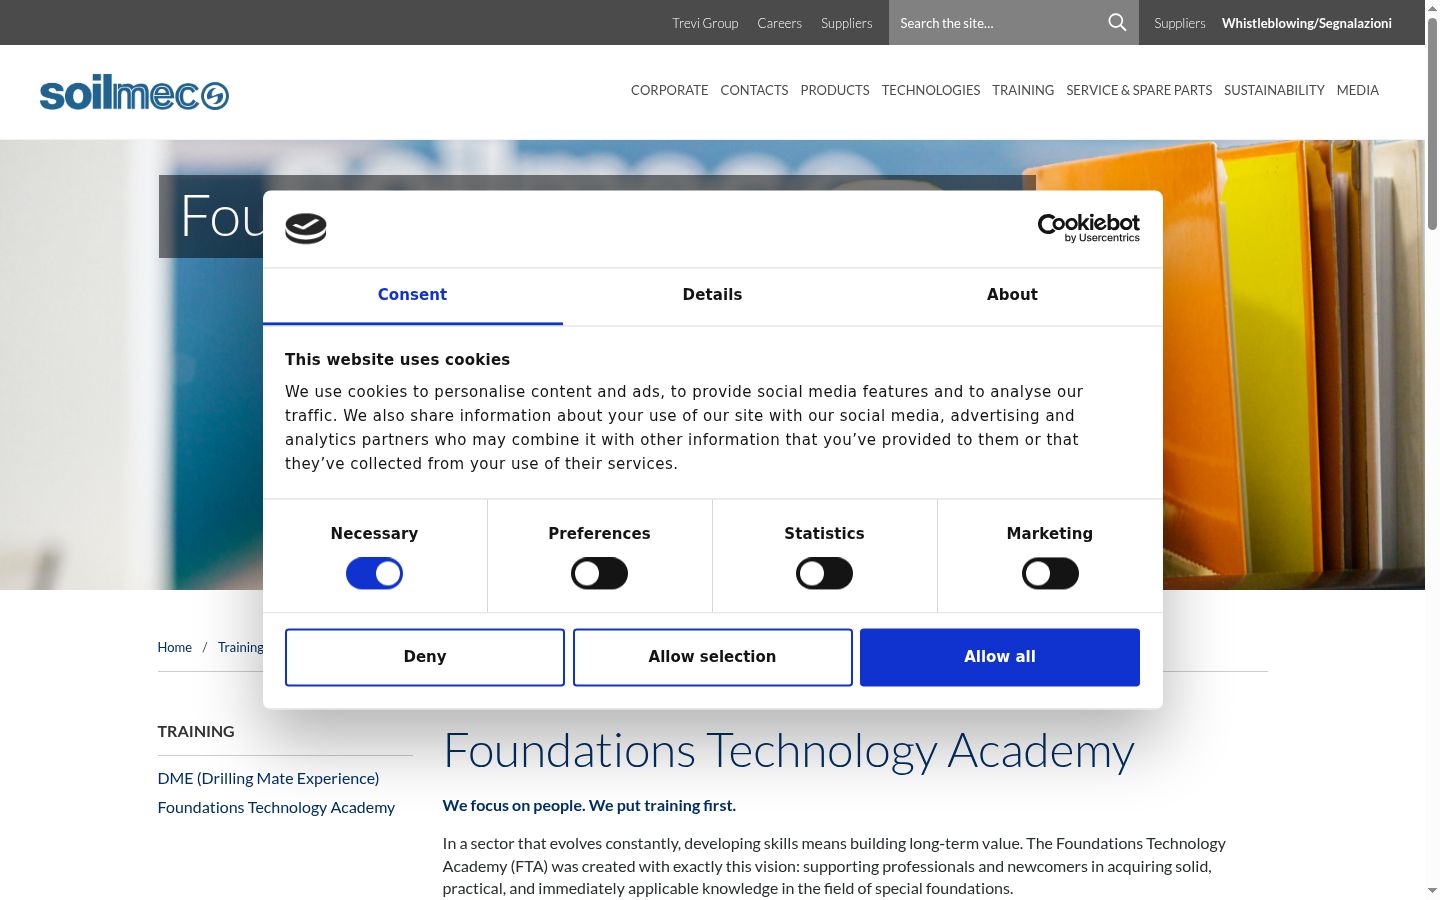Click the search magnifier icon
This screenshot has height=900, width=1440.
click(1117, 22)
